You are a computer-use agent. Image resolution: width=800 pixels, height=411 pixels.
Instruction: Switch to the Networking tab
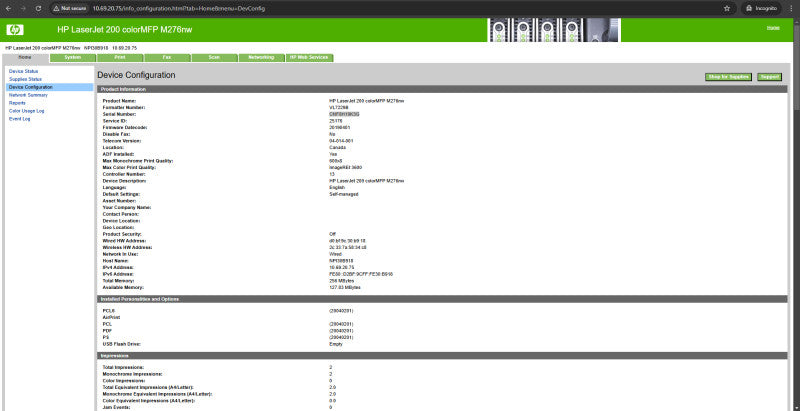[261, 58]
